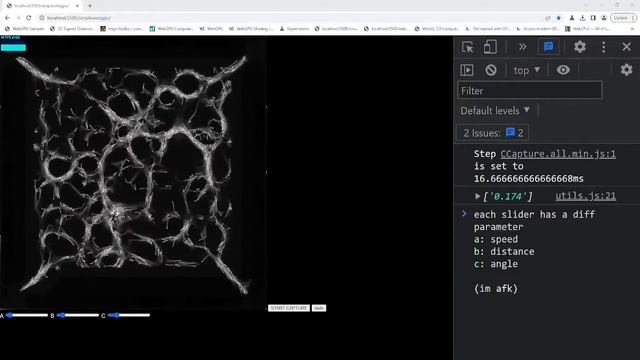Click the Chrome Update button
The image size is (640, 360).
623,18
